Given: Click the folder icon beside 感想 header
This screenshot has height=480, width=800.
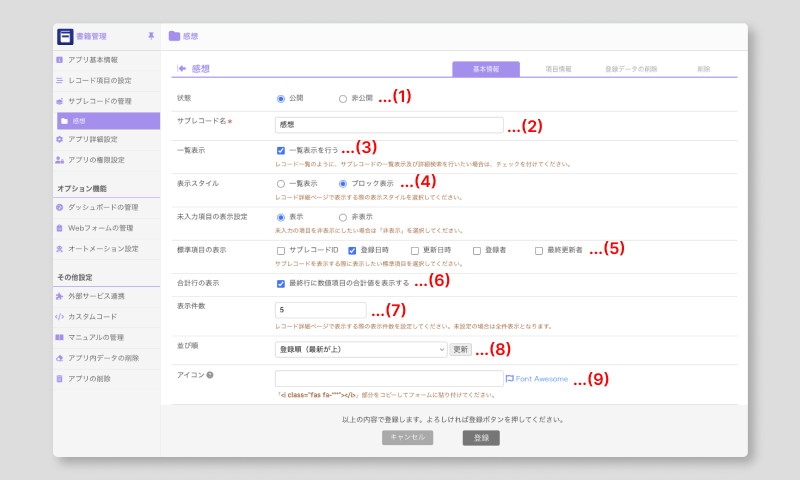Looking at the screenshot, I should pos(174,36).
